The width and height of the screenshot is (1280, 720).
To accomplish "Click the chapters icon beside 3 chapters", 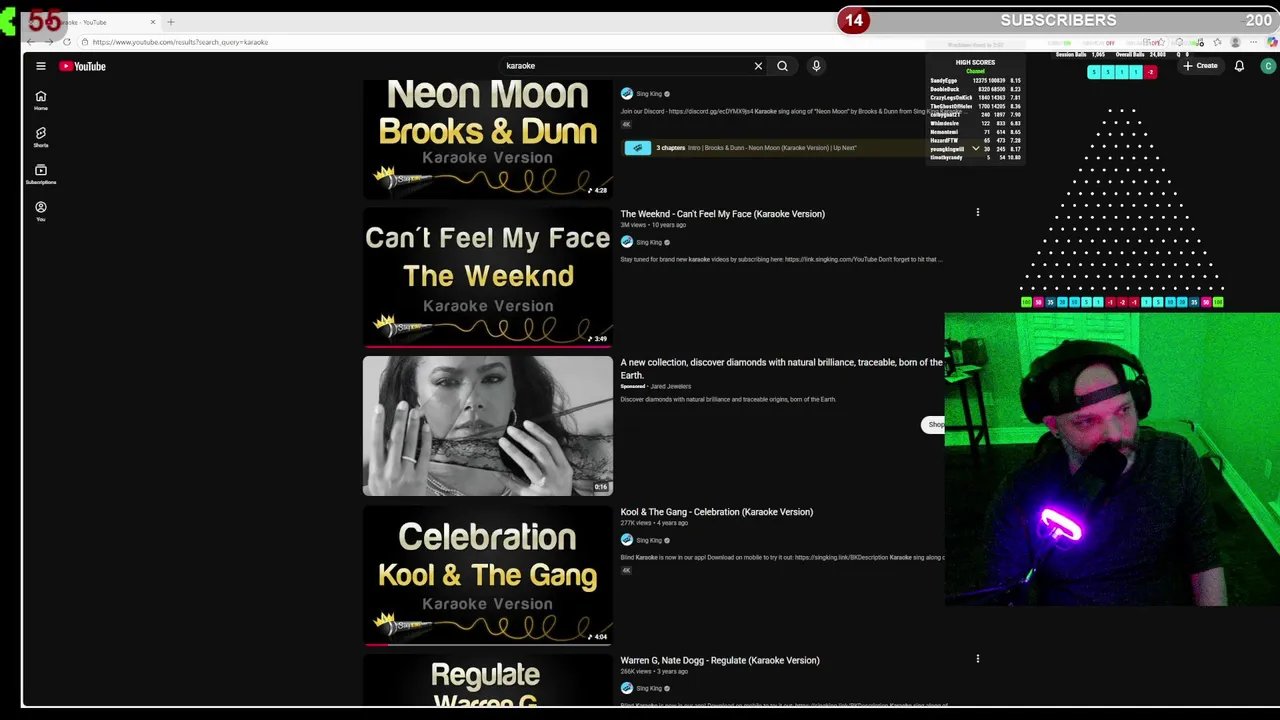I will [637, 148].
